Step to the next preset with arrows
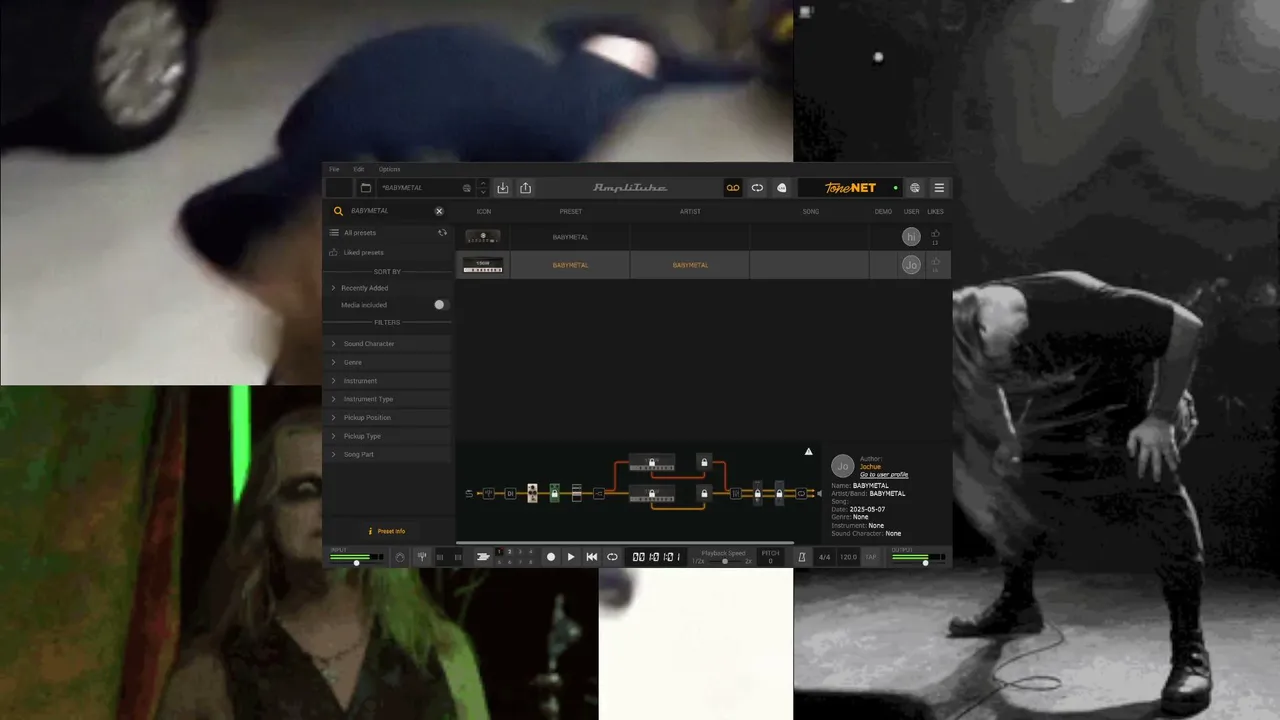Viewport: 1280px width, 720px height. pyautogui.click(x=484, y=192)
